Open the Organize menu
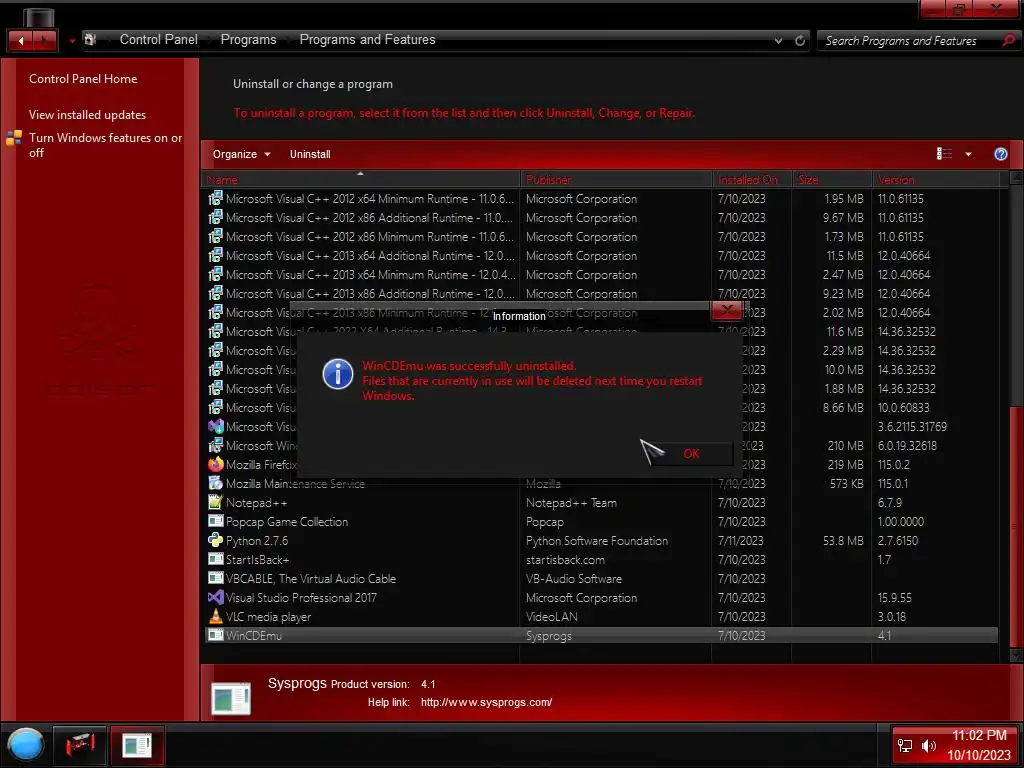Screen dimensions: 1024x768 241,154
